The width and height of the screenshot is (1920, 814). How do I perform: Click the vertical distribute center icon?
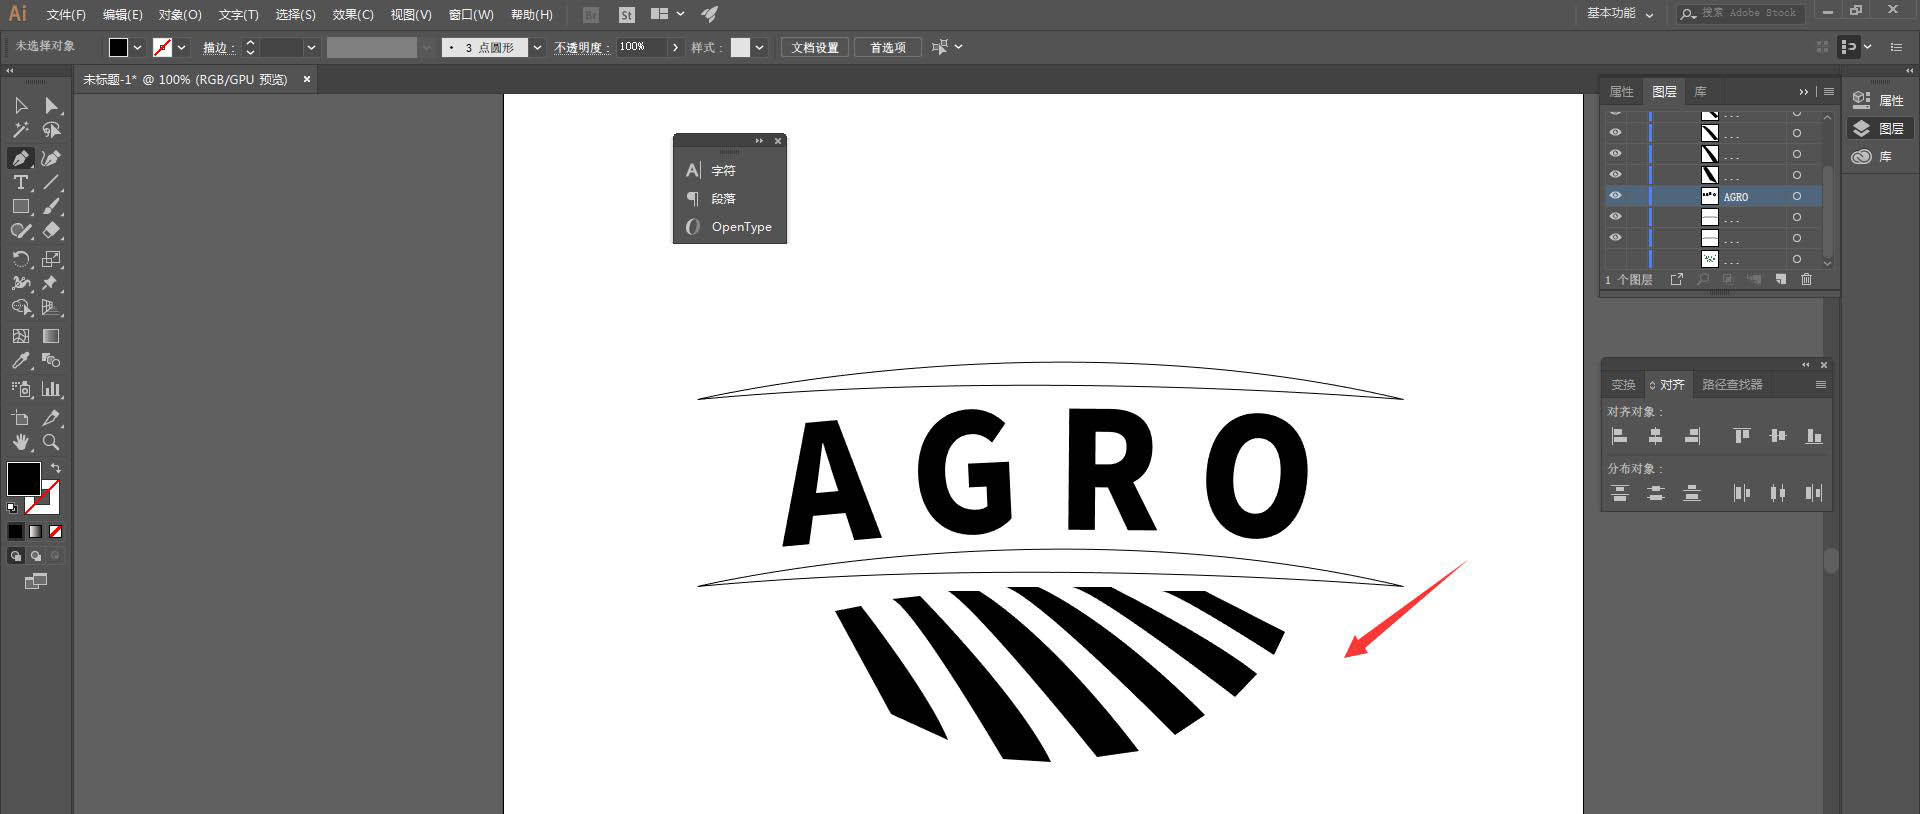pyautogui.click(x=1656, y=493)
